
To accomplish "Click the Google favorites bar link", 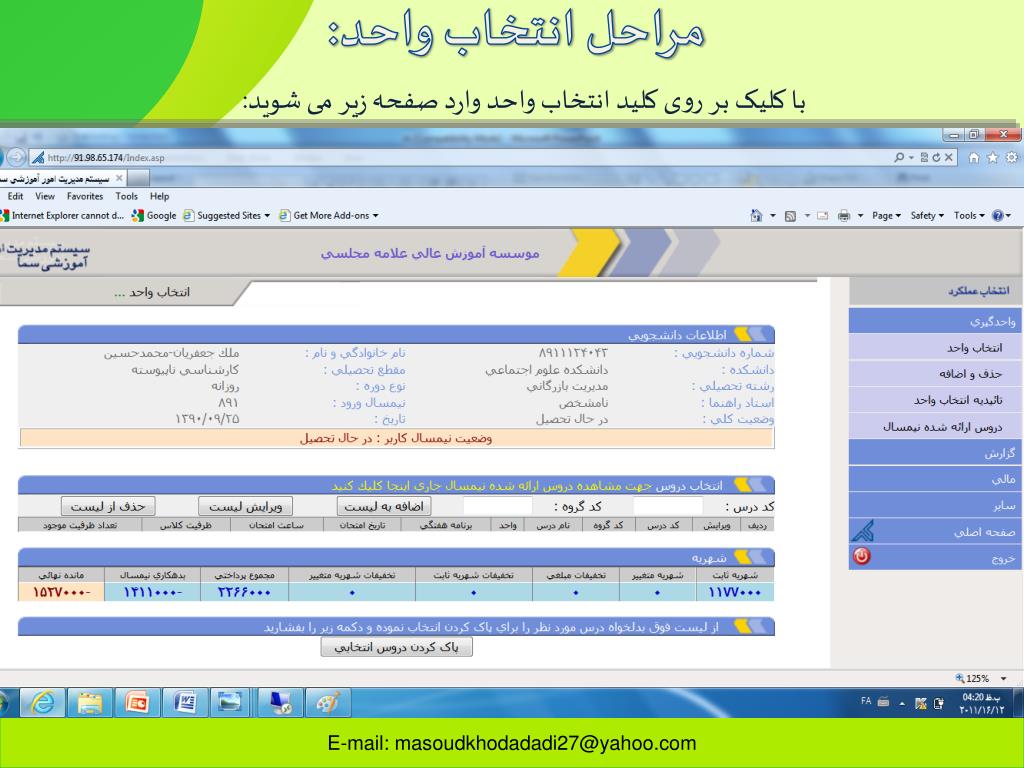I will pyautogui.click(x=154, y=216).
